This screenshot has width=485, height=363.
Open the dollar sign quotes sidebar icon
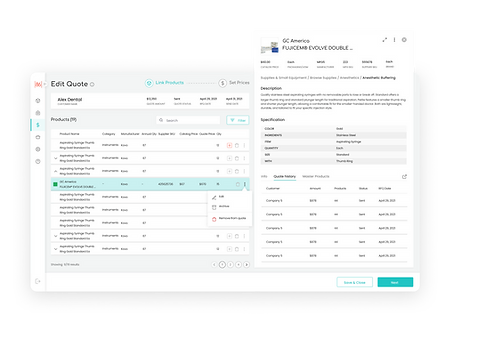38,125
